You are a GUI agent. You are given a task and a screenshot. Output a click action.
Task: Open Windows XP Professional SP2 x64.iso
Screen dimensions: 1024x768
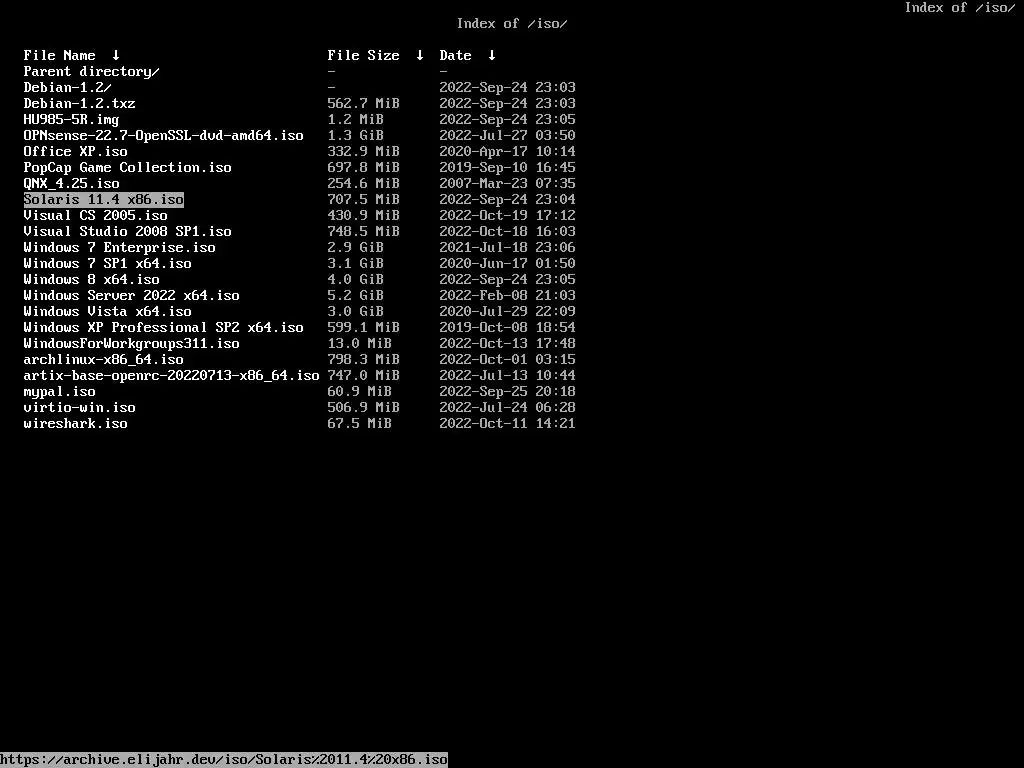tap(163, 327)
